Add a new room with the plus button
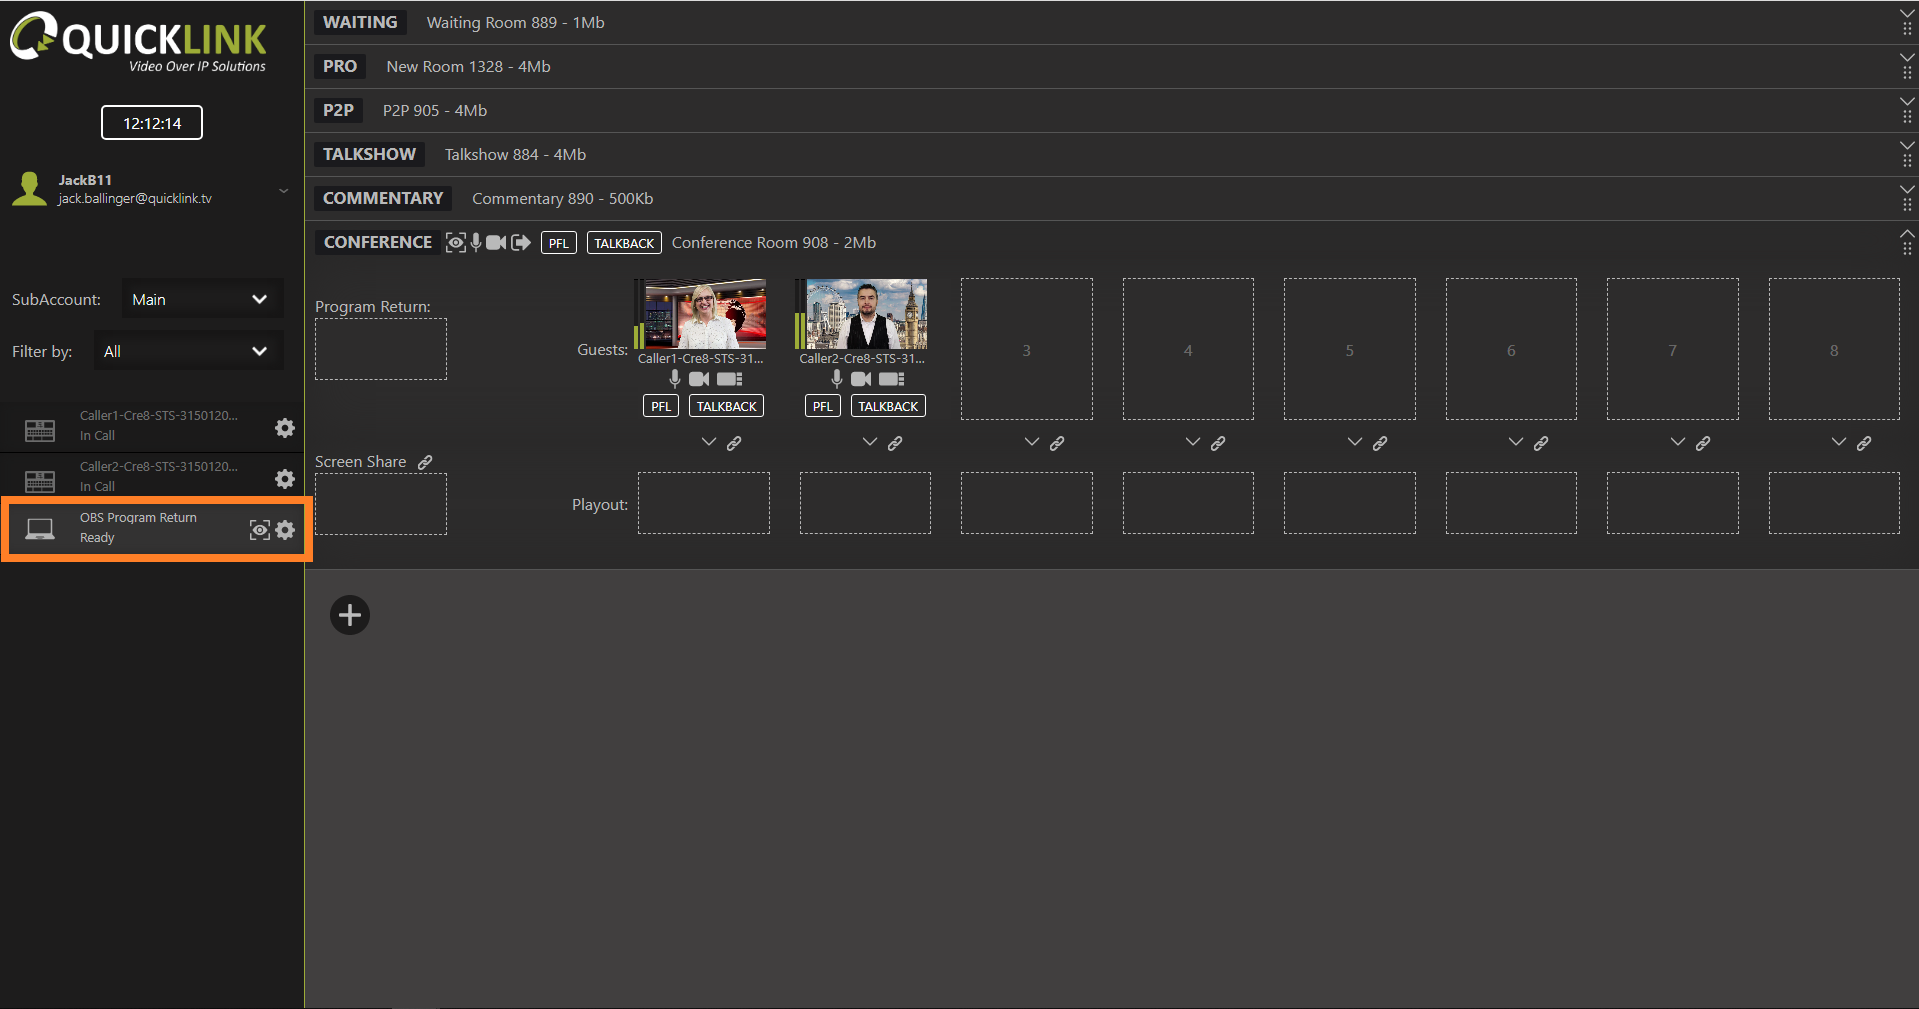This screenshot has width=1919, height=1009. point(350,615)
